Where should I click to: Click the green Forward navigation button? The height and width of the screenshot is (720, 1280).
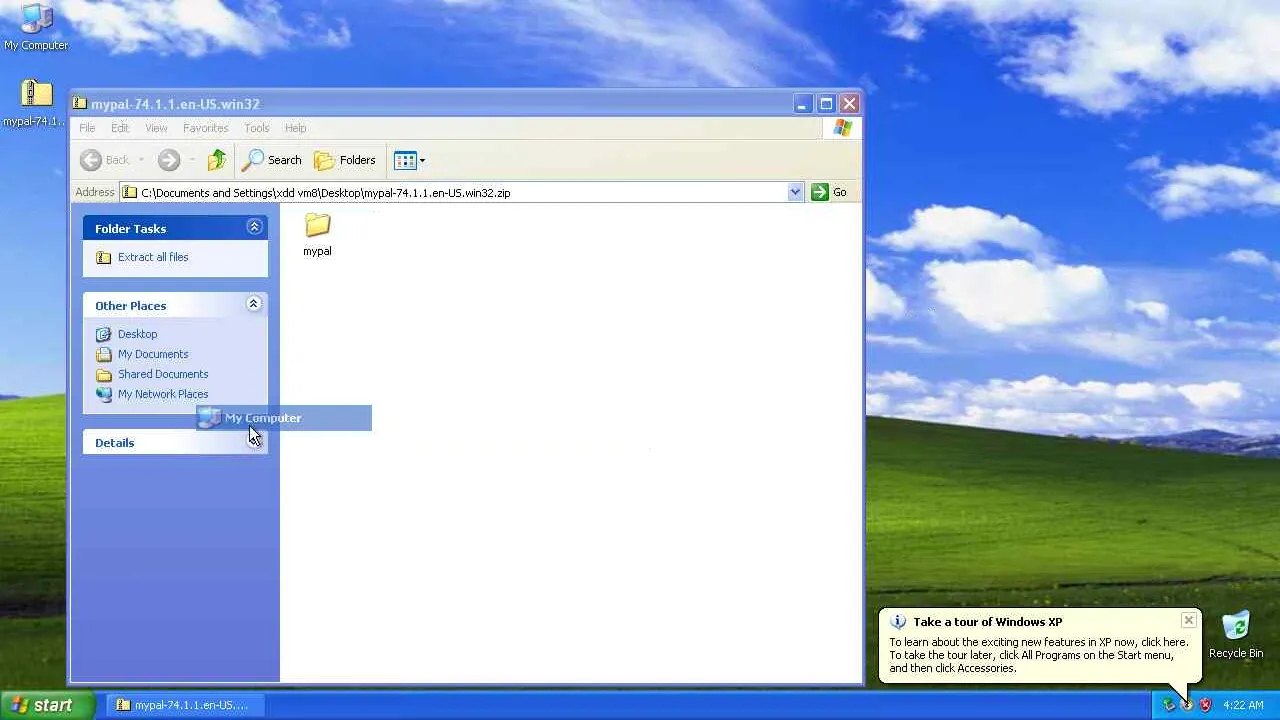pos(169,160)
